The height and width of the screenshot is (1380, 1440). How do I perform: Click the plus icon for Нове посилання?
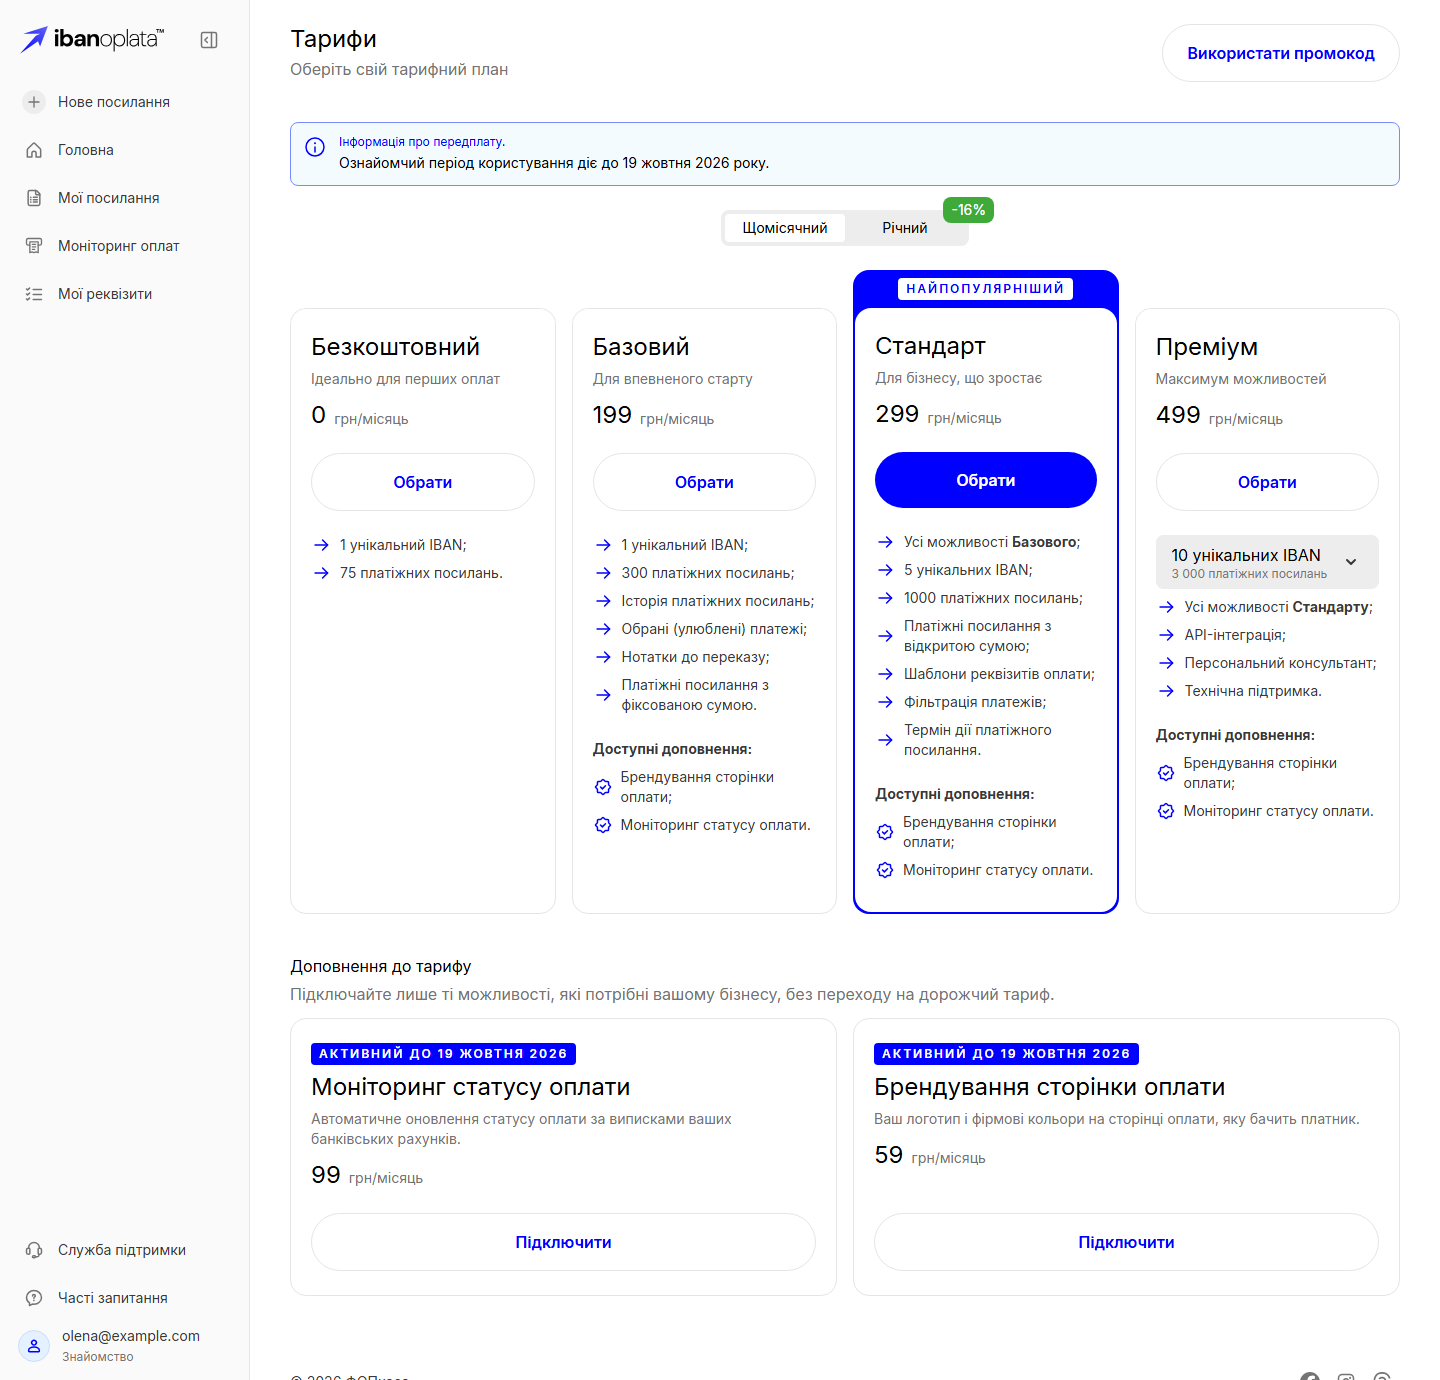tap(34, 102)
